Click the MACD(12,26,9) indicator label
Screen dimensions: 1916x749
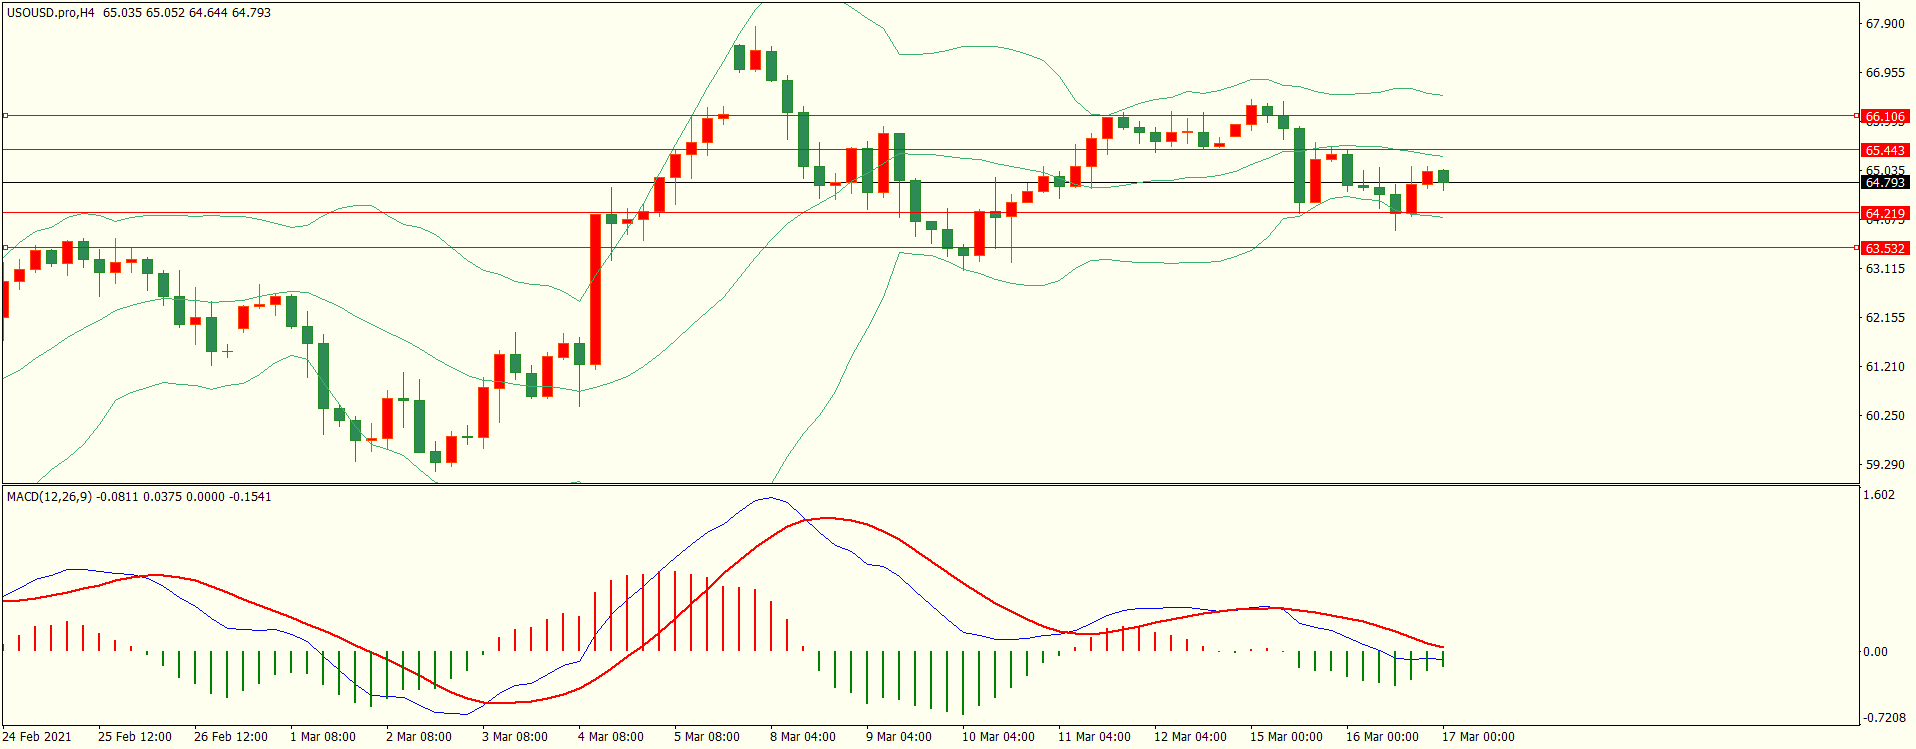pyautogui.click(x=49, y=497)
